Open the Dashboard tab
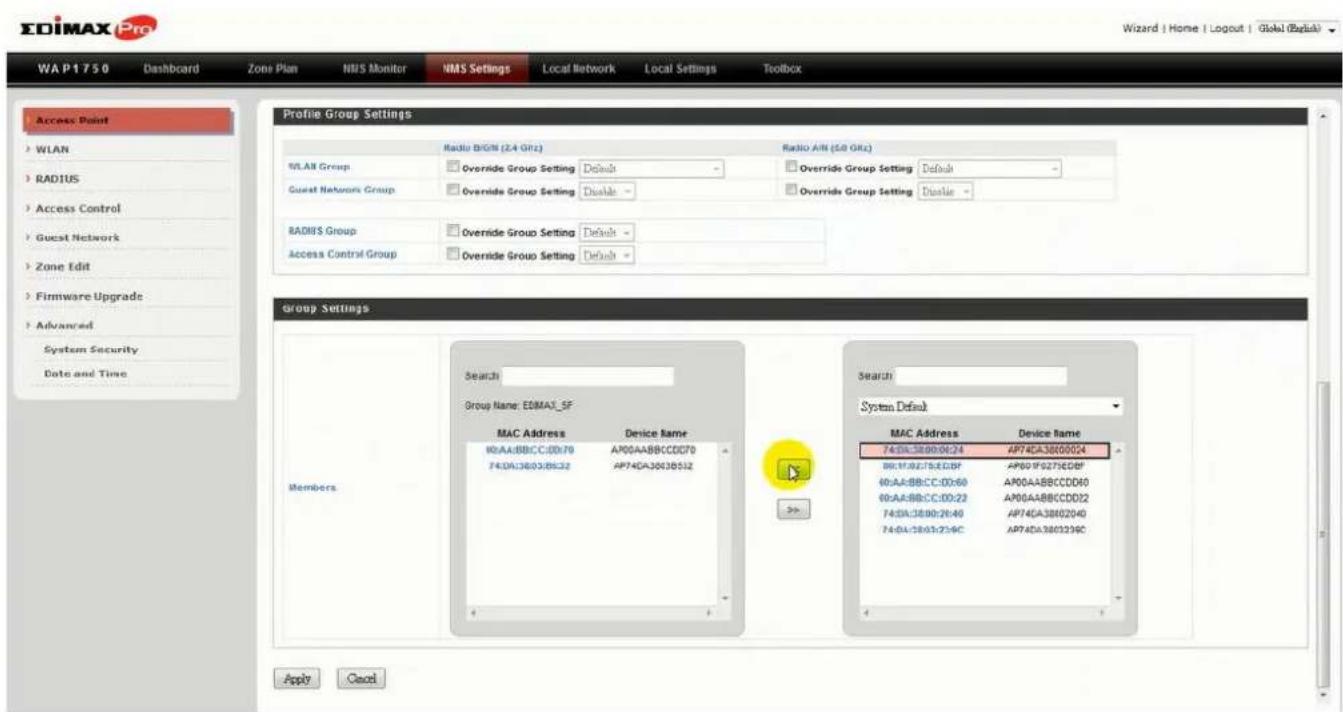Image resolution: width=1343 pixels, height=712 pixels. [x=170, y=68]
